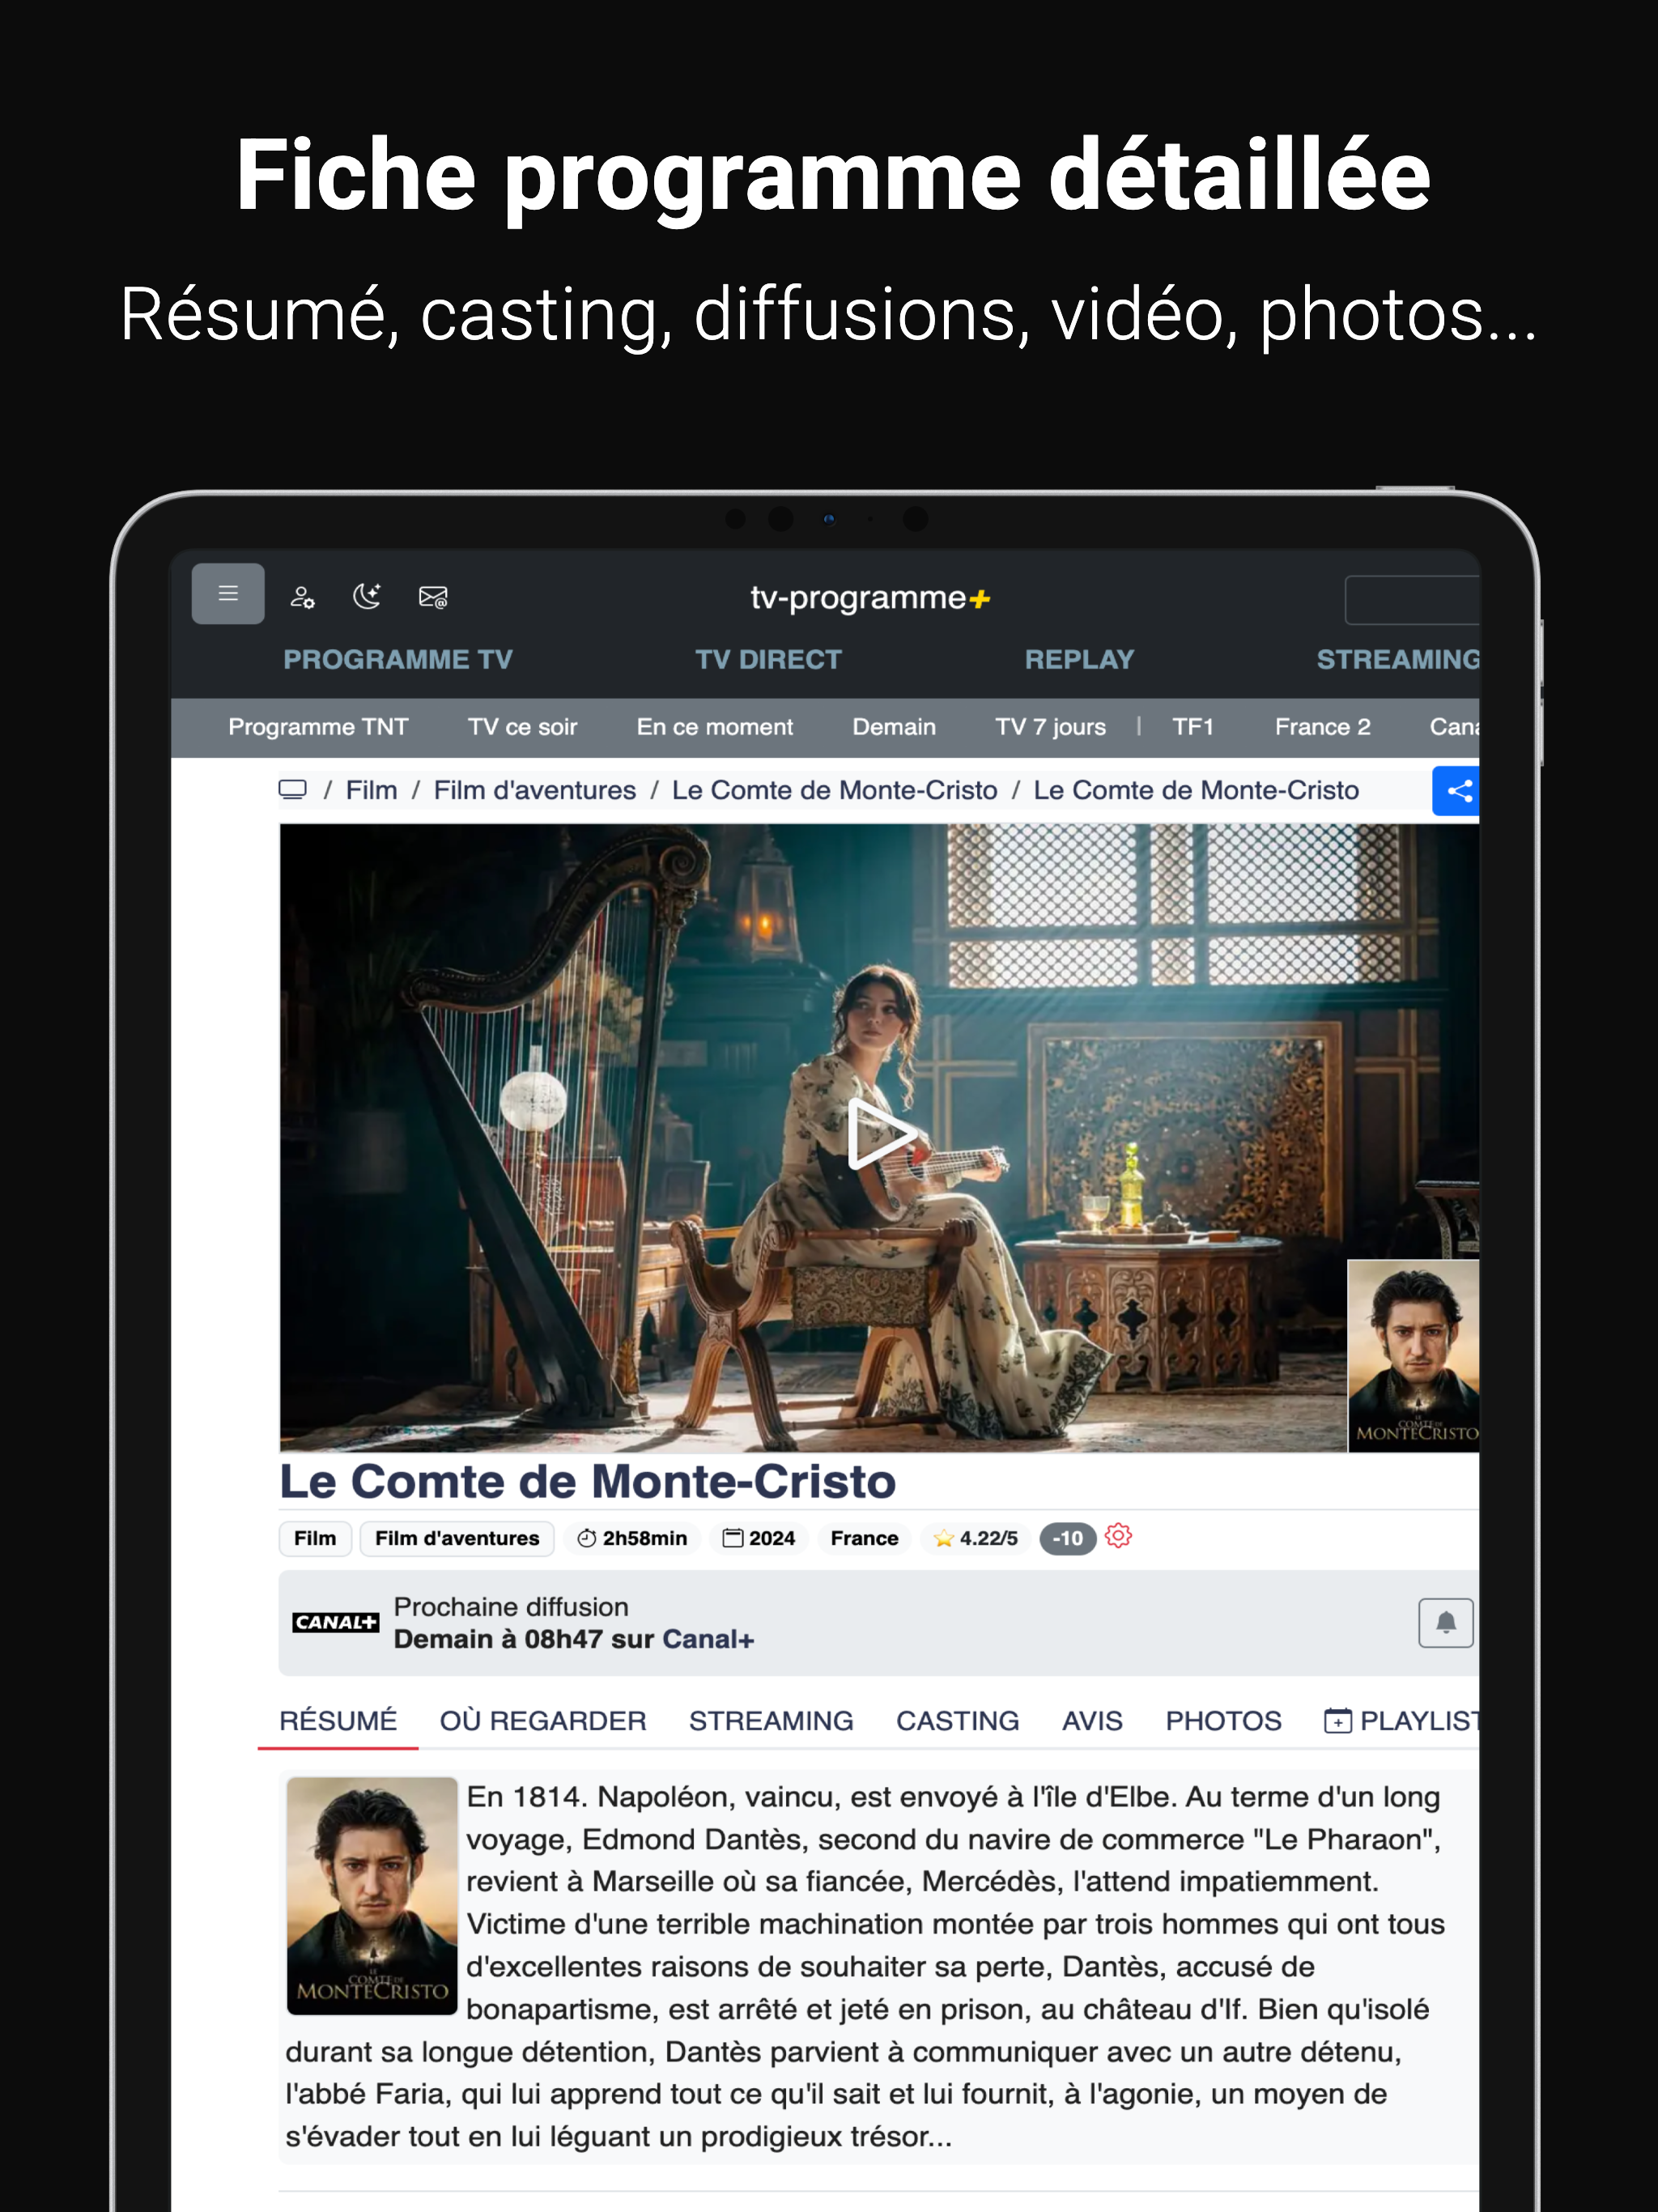Click the tv-programme+ logo

[x=870, y=597]
